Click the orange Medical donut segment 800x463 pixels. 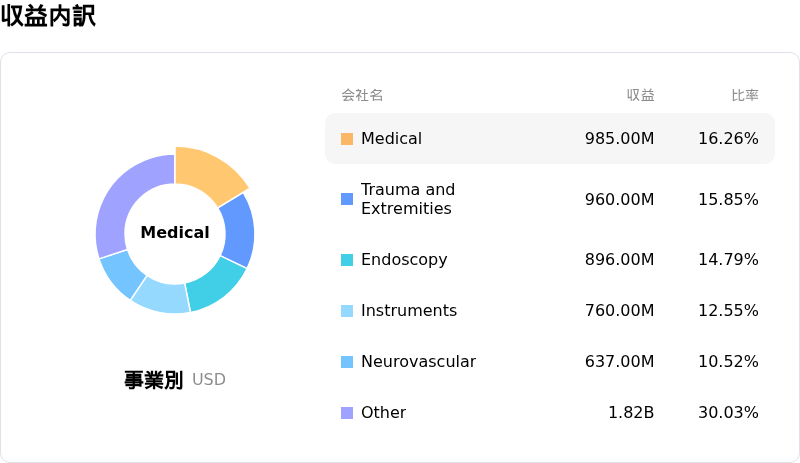207,172
